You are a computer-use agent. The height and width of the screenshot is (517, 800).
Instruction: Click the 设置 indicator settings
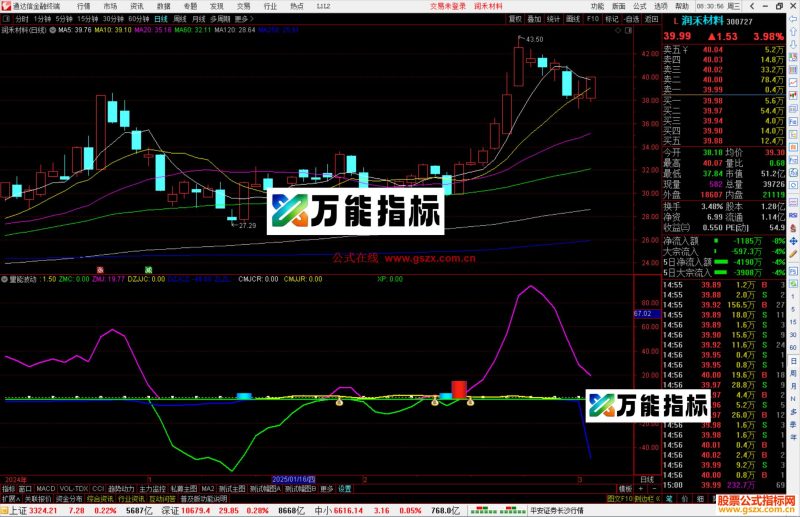[x=345, y=488]
